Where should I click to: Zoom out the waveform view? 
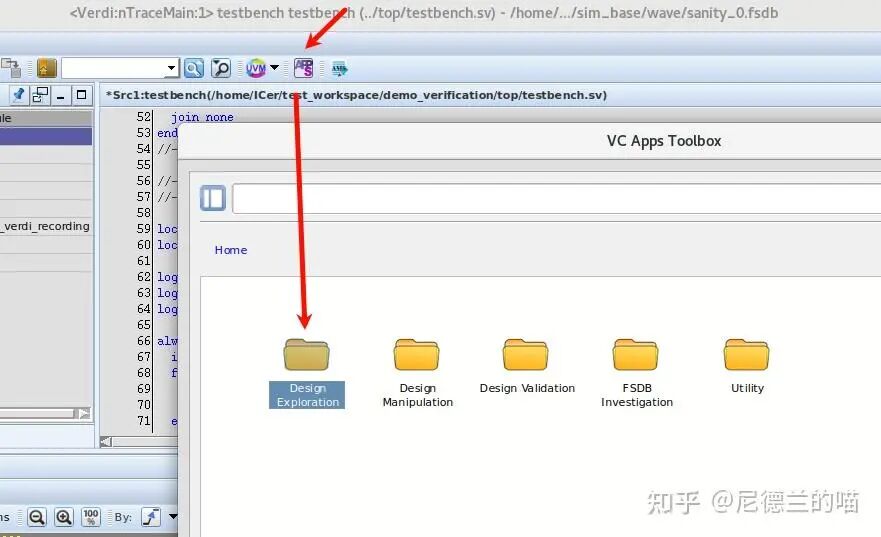(37, 517)
